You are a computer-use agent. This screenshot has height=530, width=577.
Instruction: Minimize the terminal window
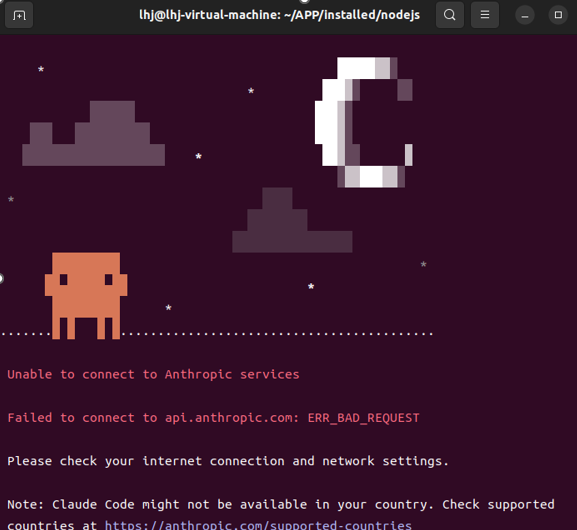point(525,15)
